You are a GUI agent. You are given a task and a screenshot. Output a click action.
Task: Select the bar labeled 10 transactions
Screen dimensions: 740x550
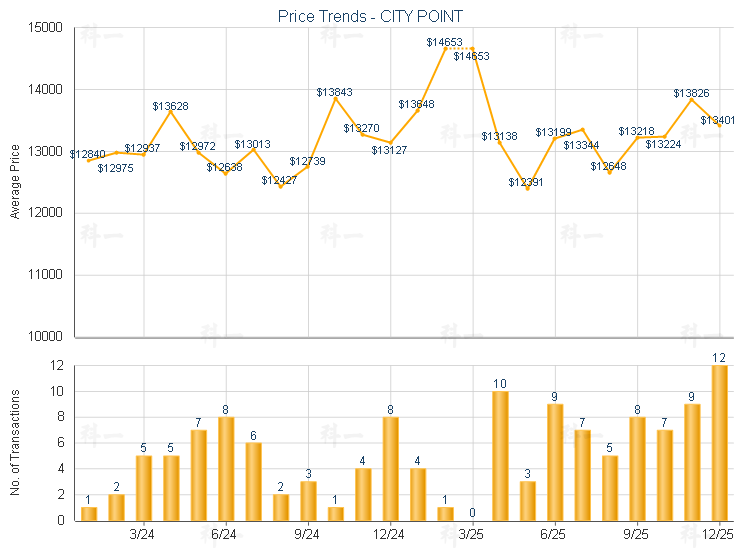click(500, 455)
